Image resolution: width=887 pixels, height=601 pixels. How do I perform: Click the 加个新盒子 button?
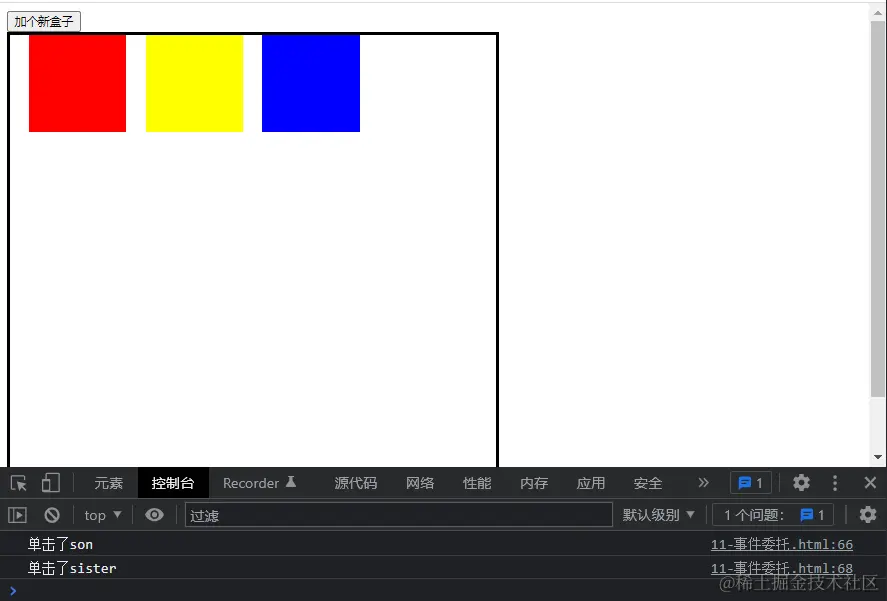pos(44,22)
